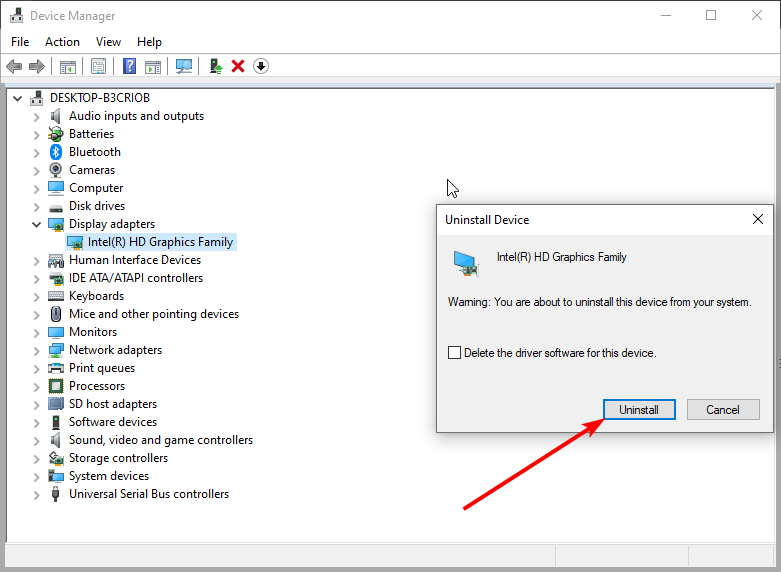Open the View menu
This screenshot has width=781, height=572.
click(x=108, y=42)
